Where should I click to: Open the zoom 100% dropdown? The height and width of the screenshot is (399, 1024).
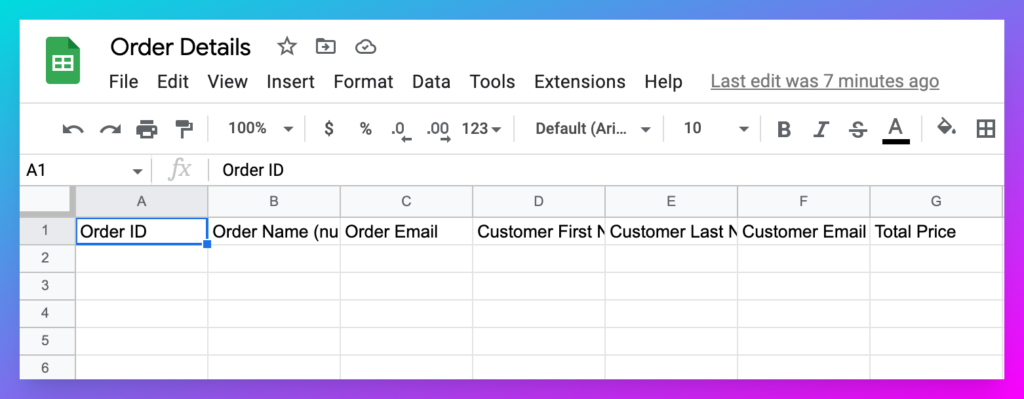click(x=261, y=129)
